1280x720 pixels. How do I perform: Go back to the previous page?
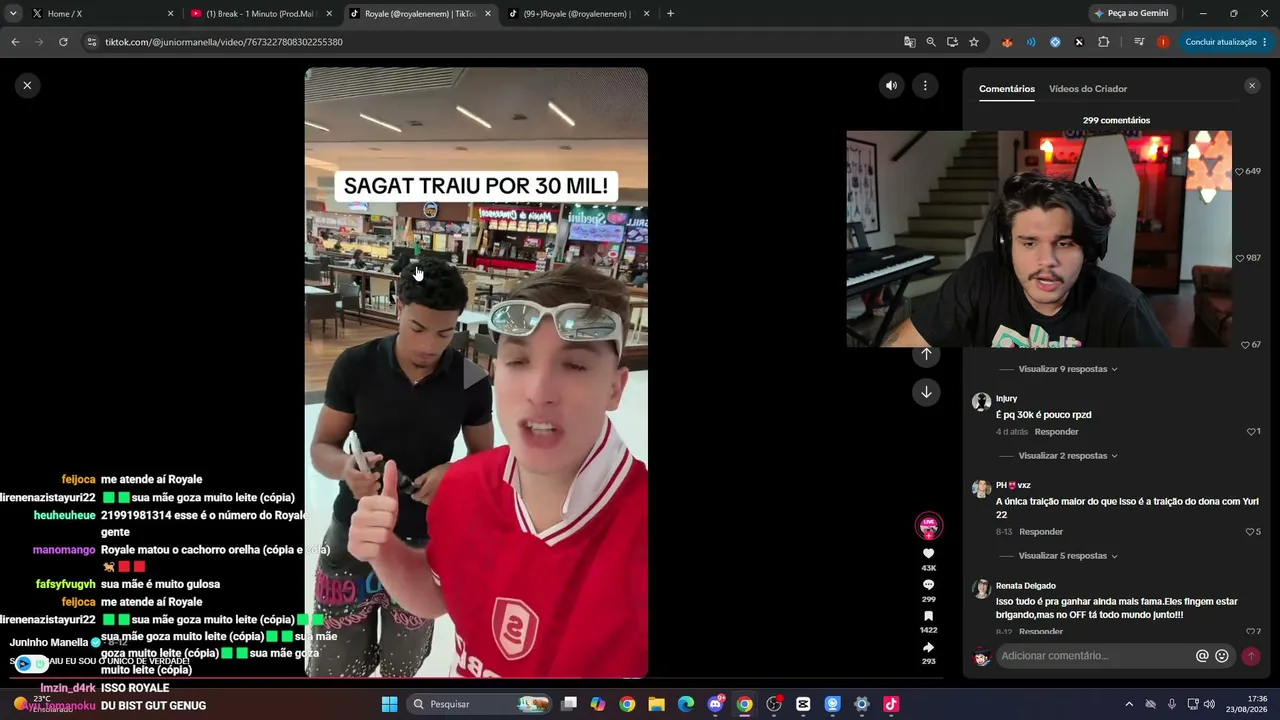pos(15,42)
